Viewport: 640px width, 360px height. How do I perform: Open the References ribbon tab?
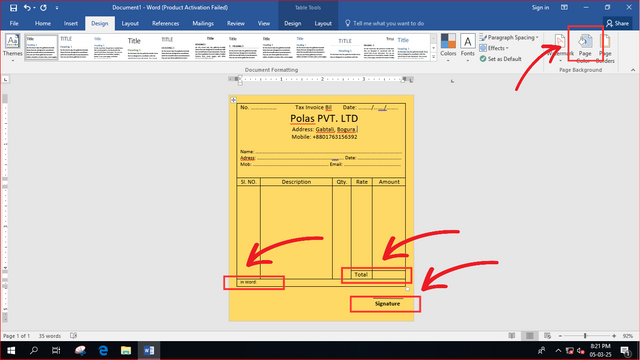tap(165, 23)
